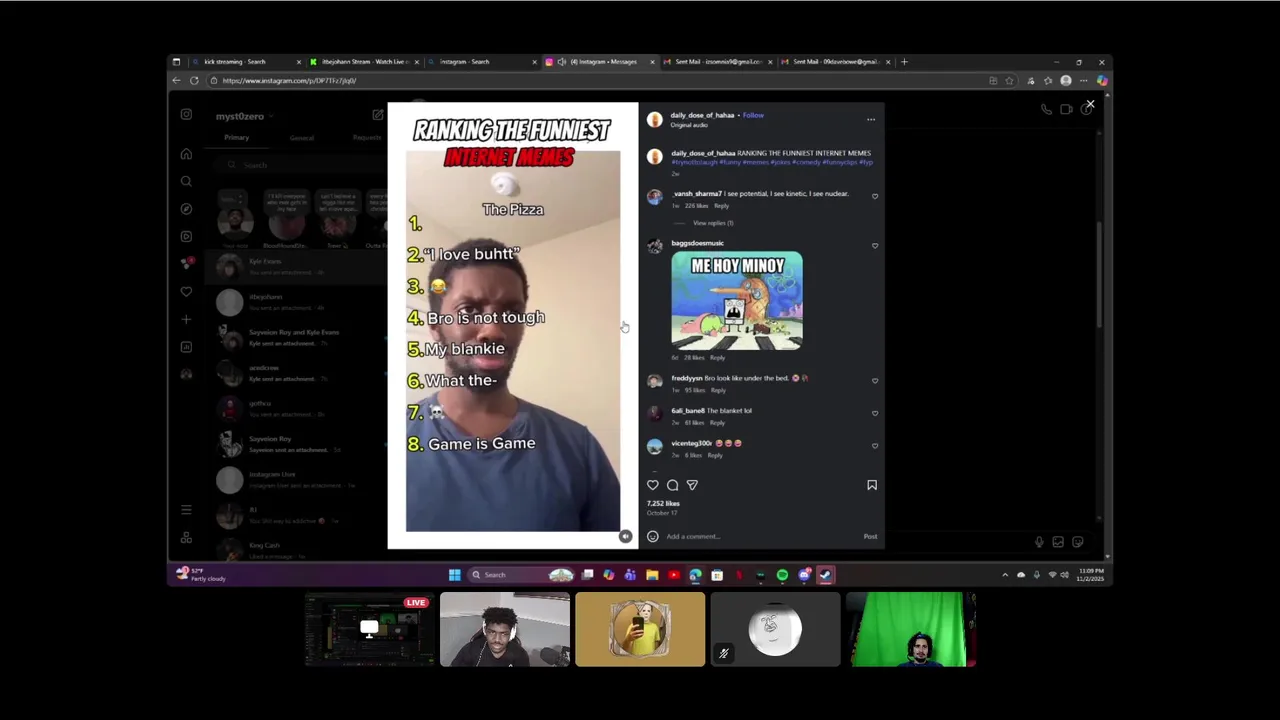Open Explore compass icon in sidebar
Image resolution: width=1280 pixels, height=720 pixels.
pos(186,209)
